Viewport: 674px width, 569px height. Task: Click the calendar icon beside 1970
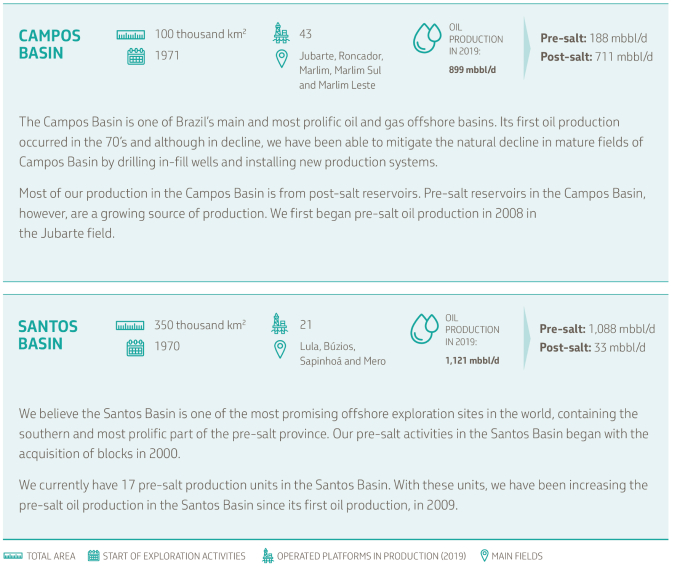pyautogui.click(x=136, y=347)
